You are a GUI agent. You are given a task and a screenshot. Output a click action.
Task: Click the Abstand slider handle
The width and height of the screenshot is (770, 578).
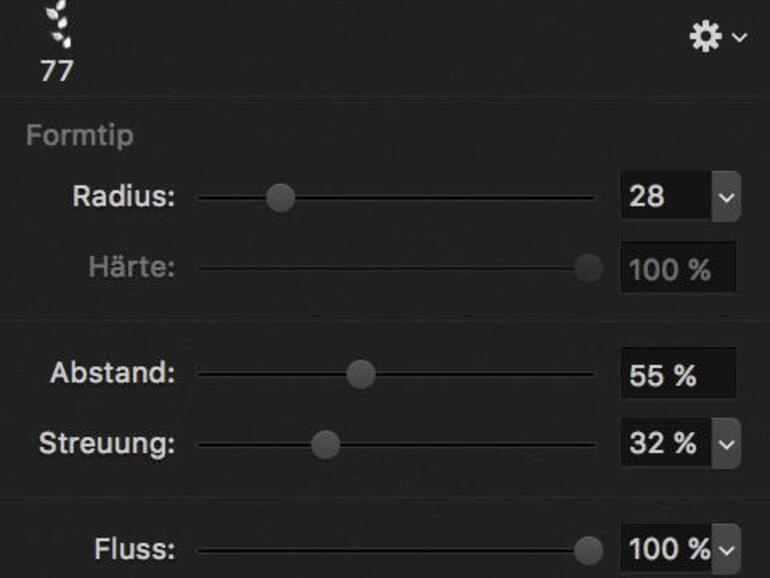click(x=361, y=374)
